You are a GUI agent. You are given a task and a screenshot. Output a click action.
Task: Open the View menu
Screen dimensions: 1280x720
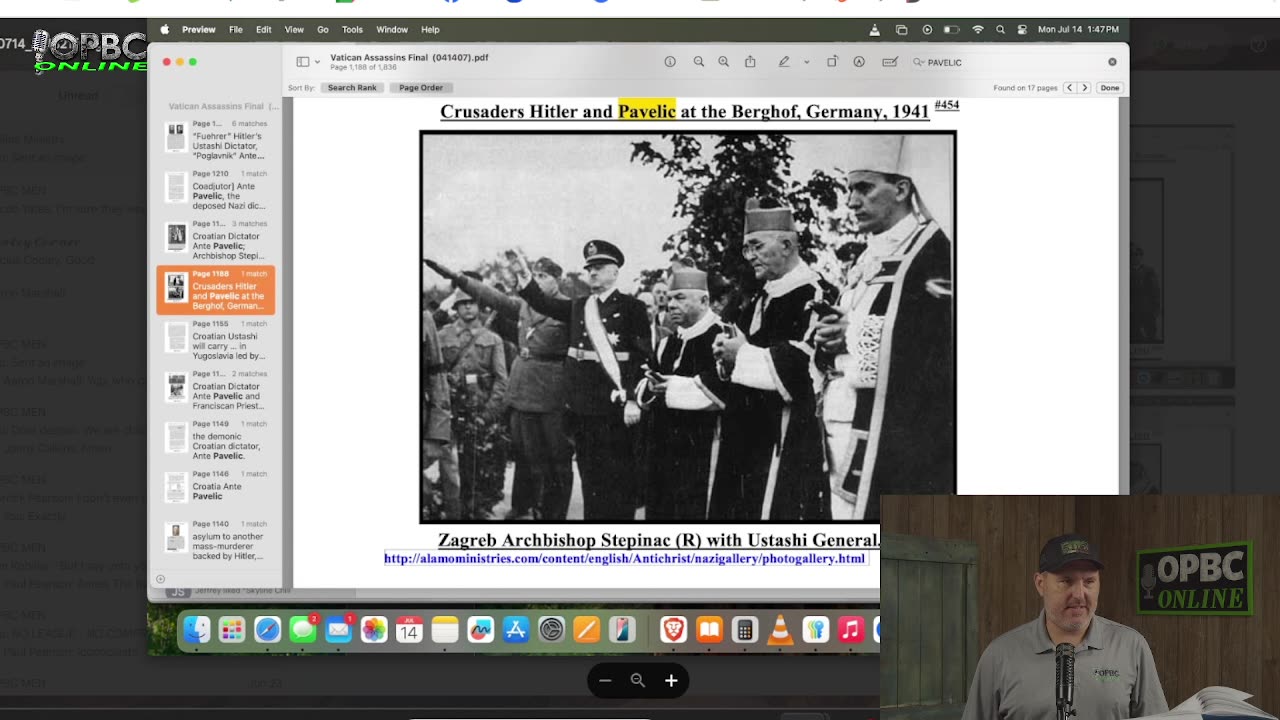click(294, 30)
